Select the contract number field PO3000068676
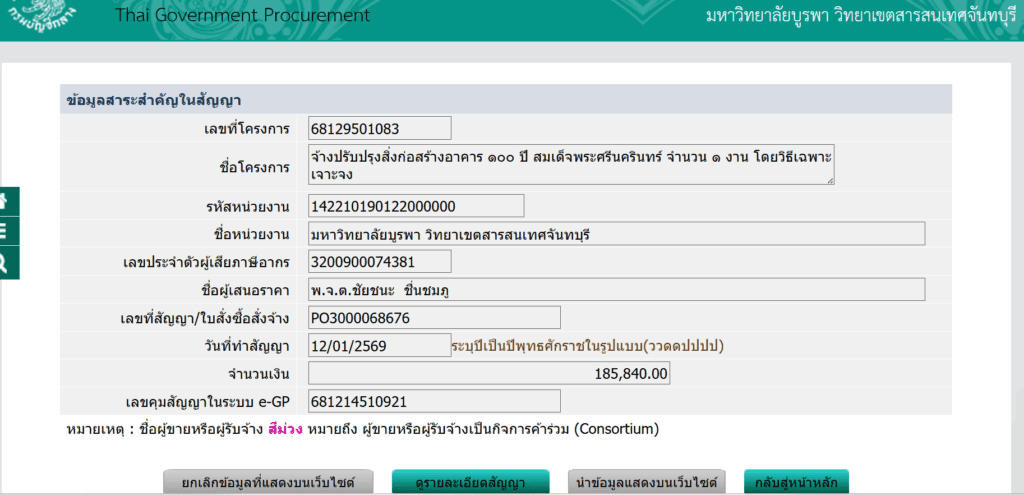This screenshot has height=495, width=1024. tap(433, 318)
